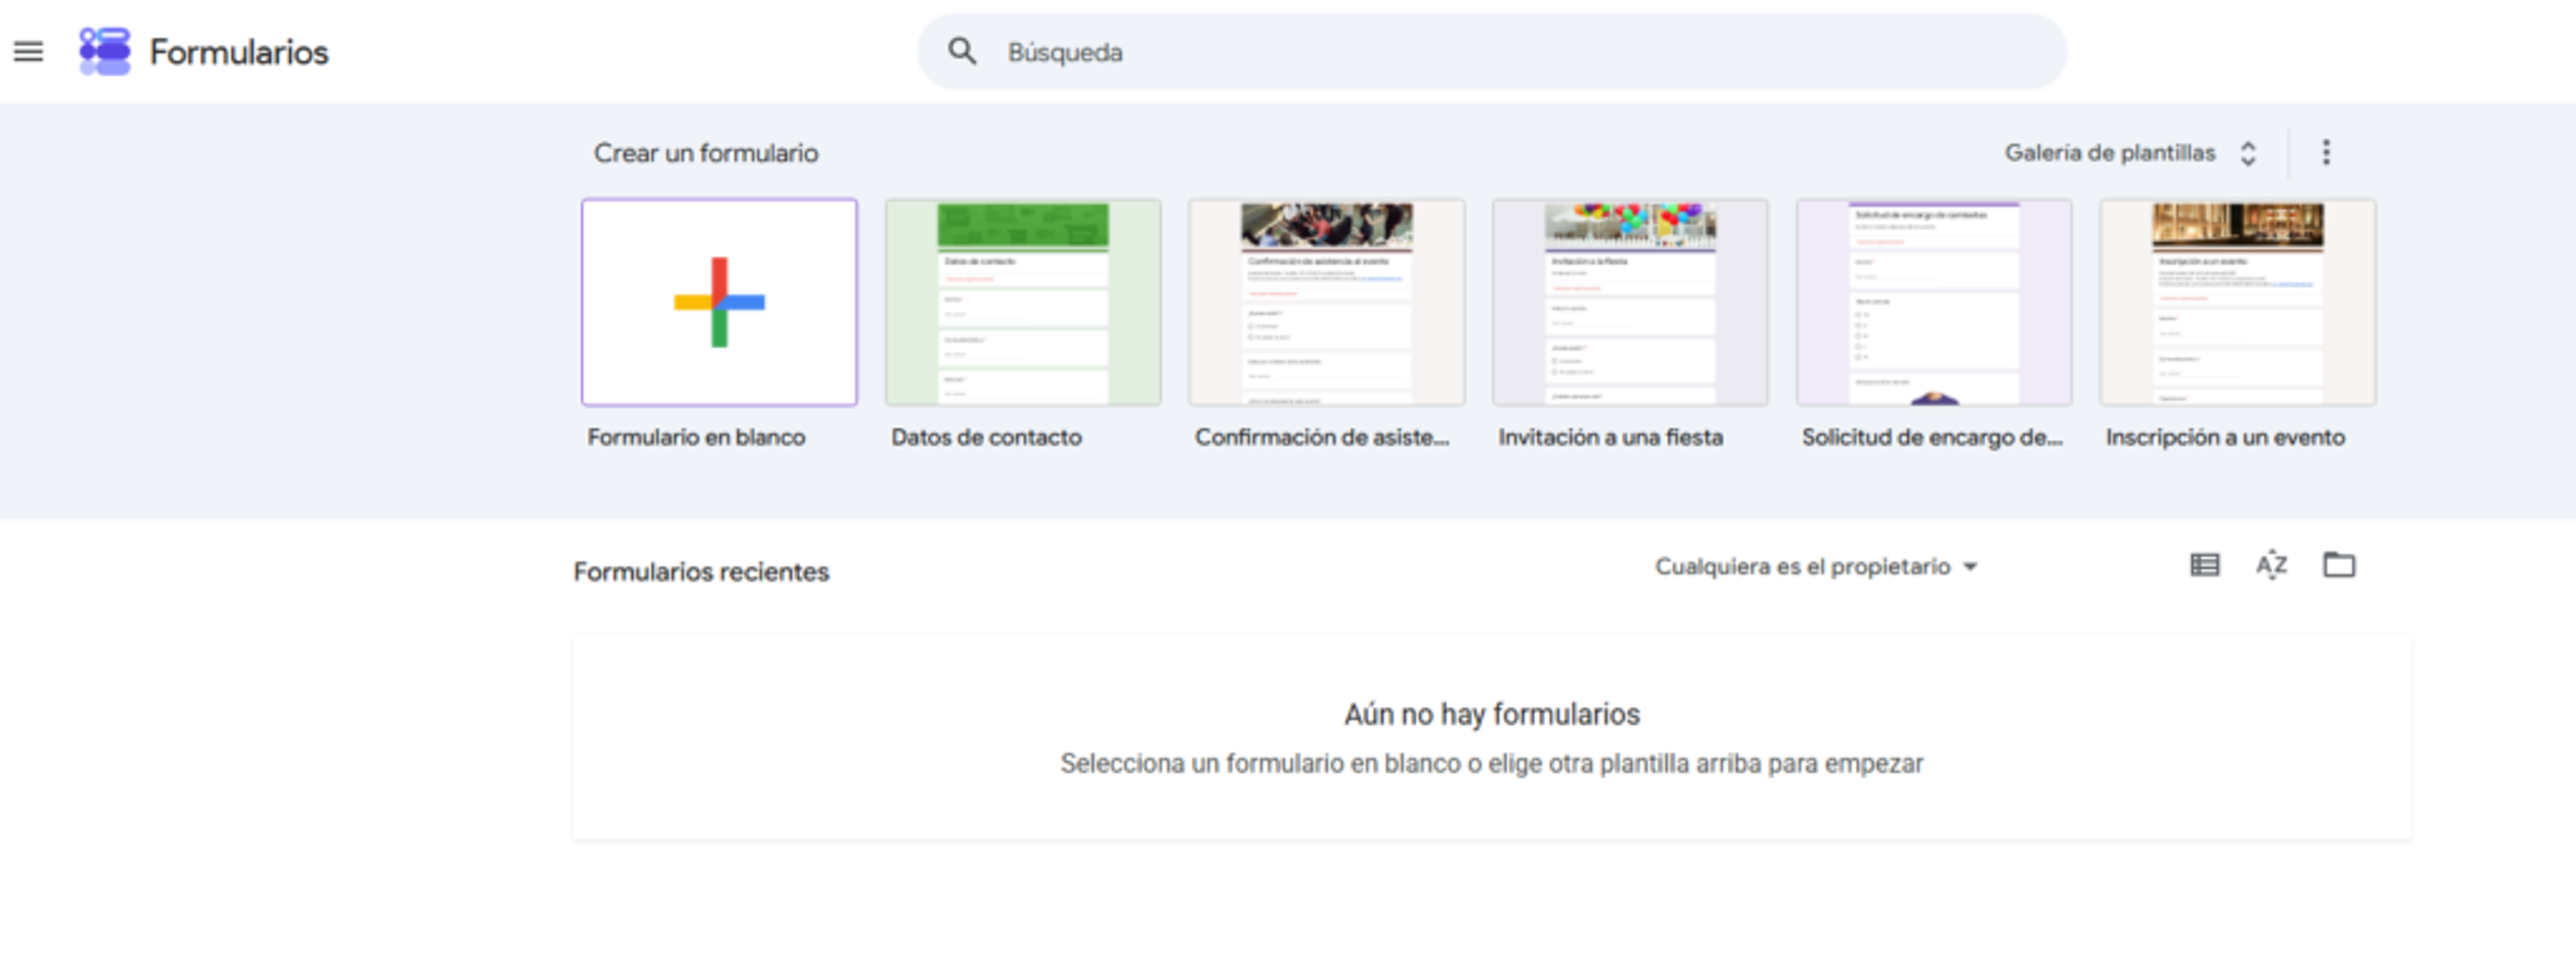Click into the Búsqueda search field
Screen dimensions: 2576x959
pos(1491,51)
